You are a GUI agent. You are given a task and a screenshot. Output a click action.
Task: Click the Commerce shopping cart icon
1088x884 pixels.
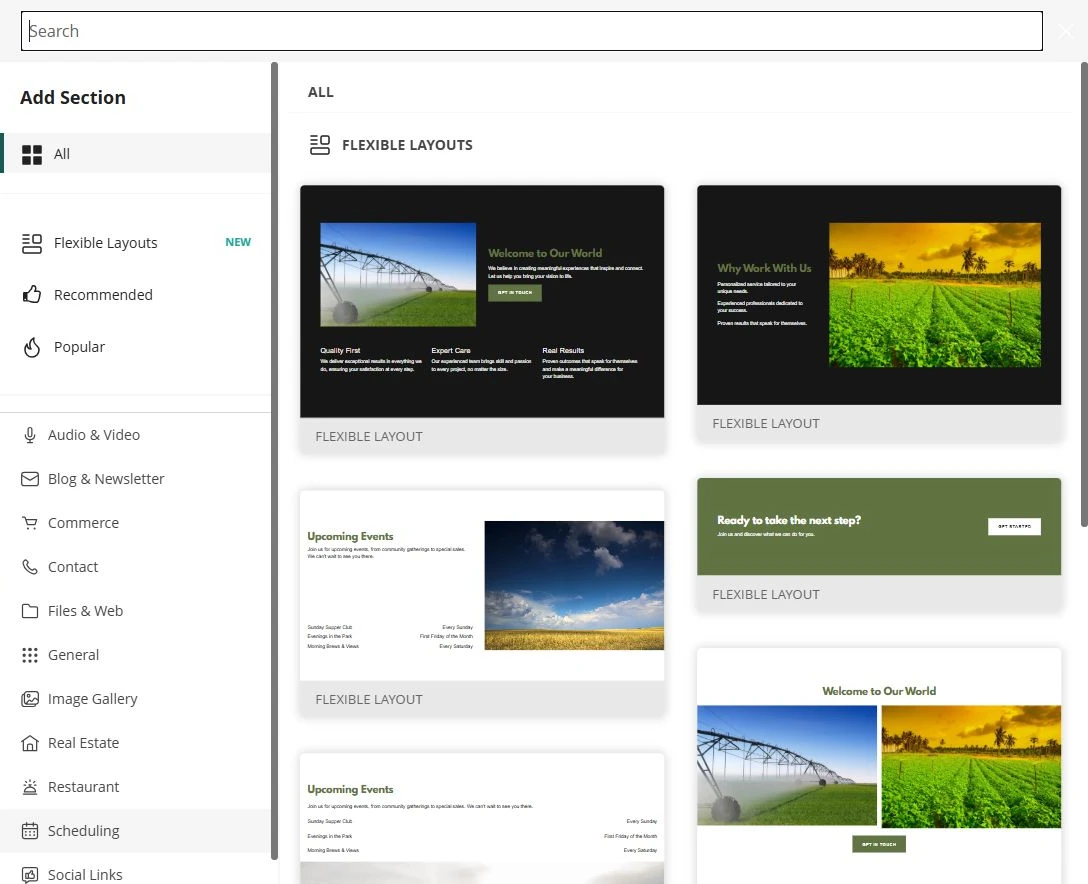point(30,523)
